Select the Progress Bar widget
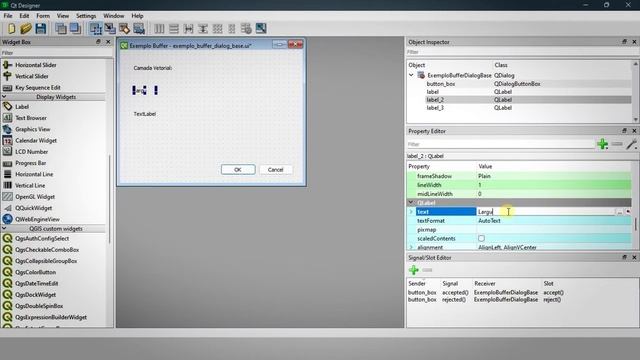 [31, 163]
